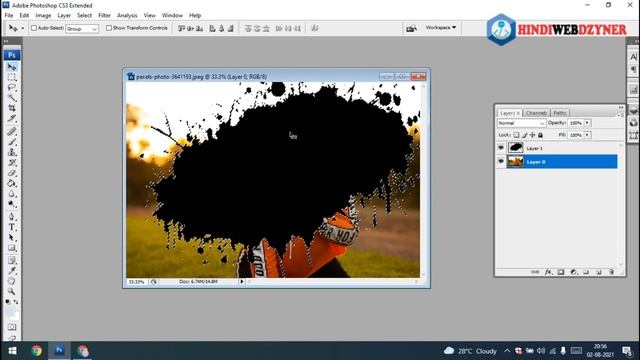Select the Pen tool
640x360 pixels.
click(12, 217)
